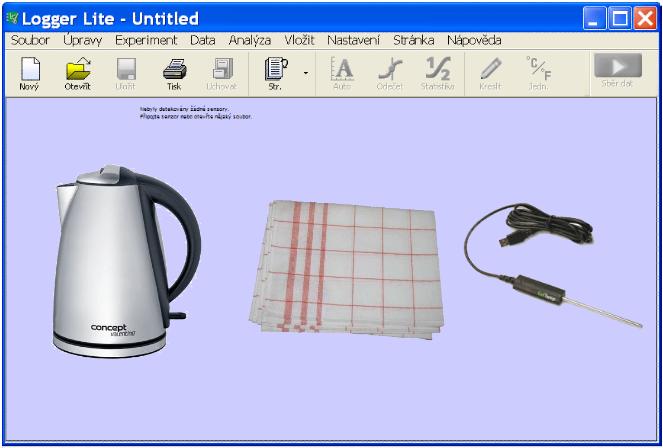Open a file with the Otevřít folder icon
Image resolution: width=663 pixels, height=448 pixels.
point(78,69)
